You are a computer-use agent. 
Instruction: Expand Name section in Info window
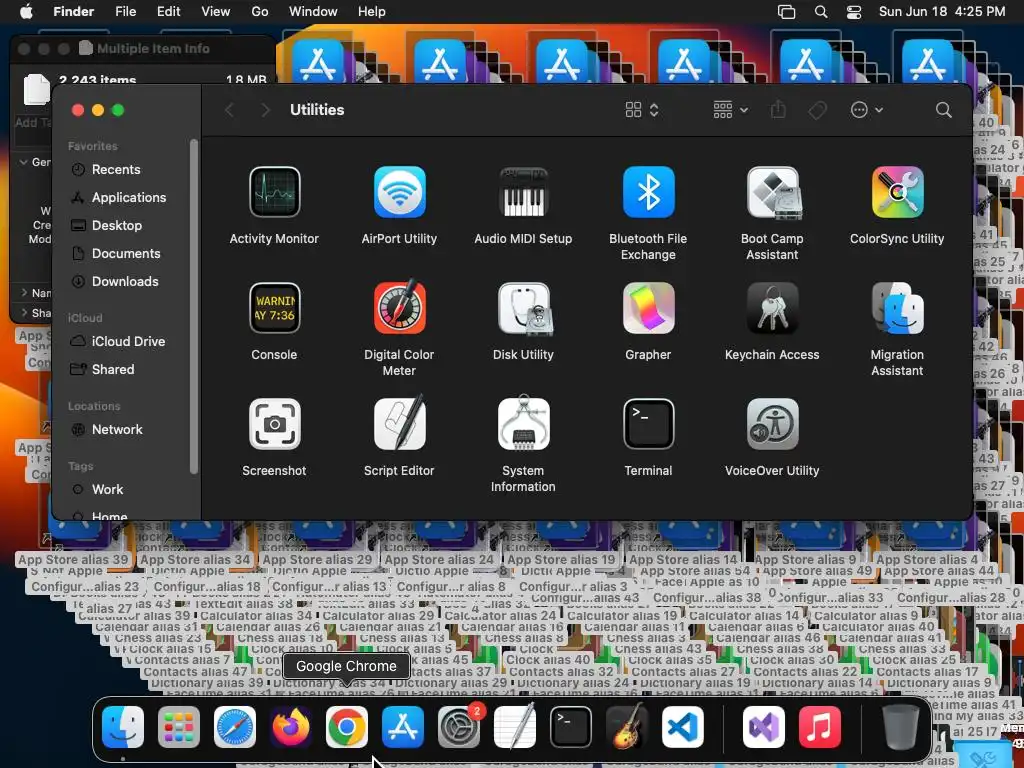pos(24,293)
